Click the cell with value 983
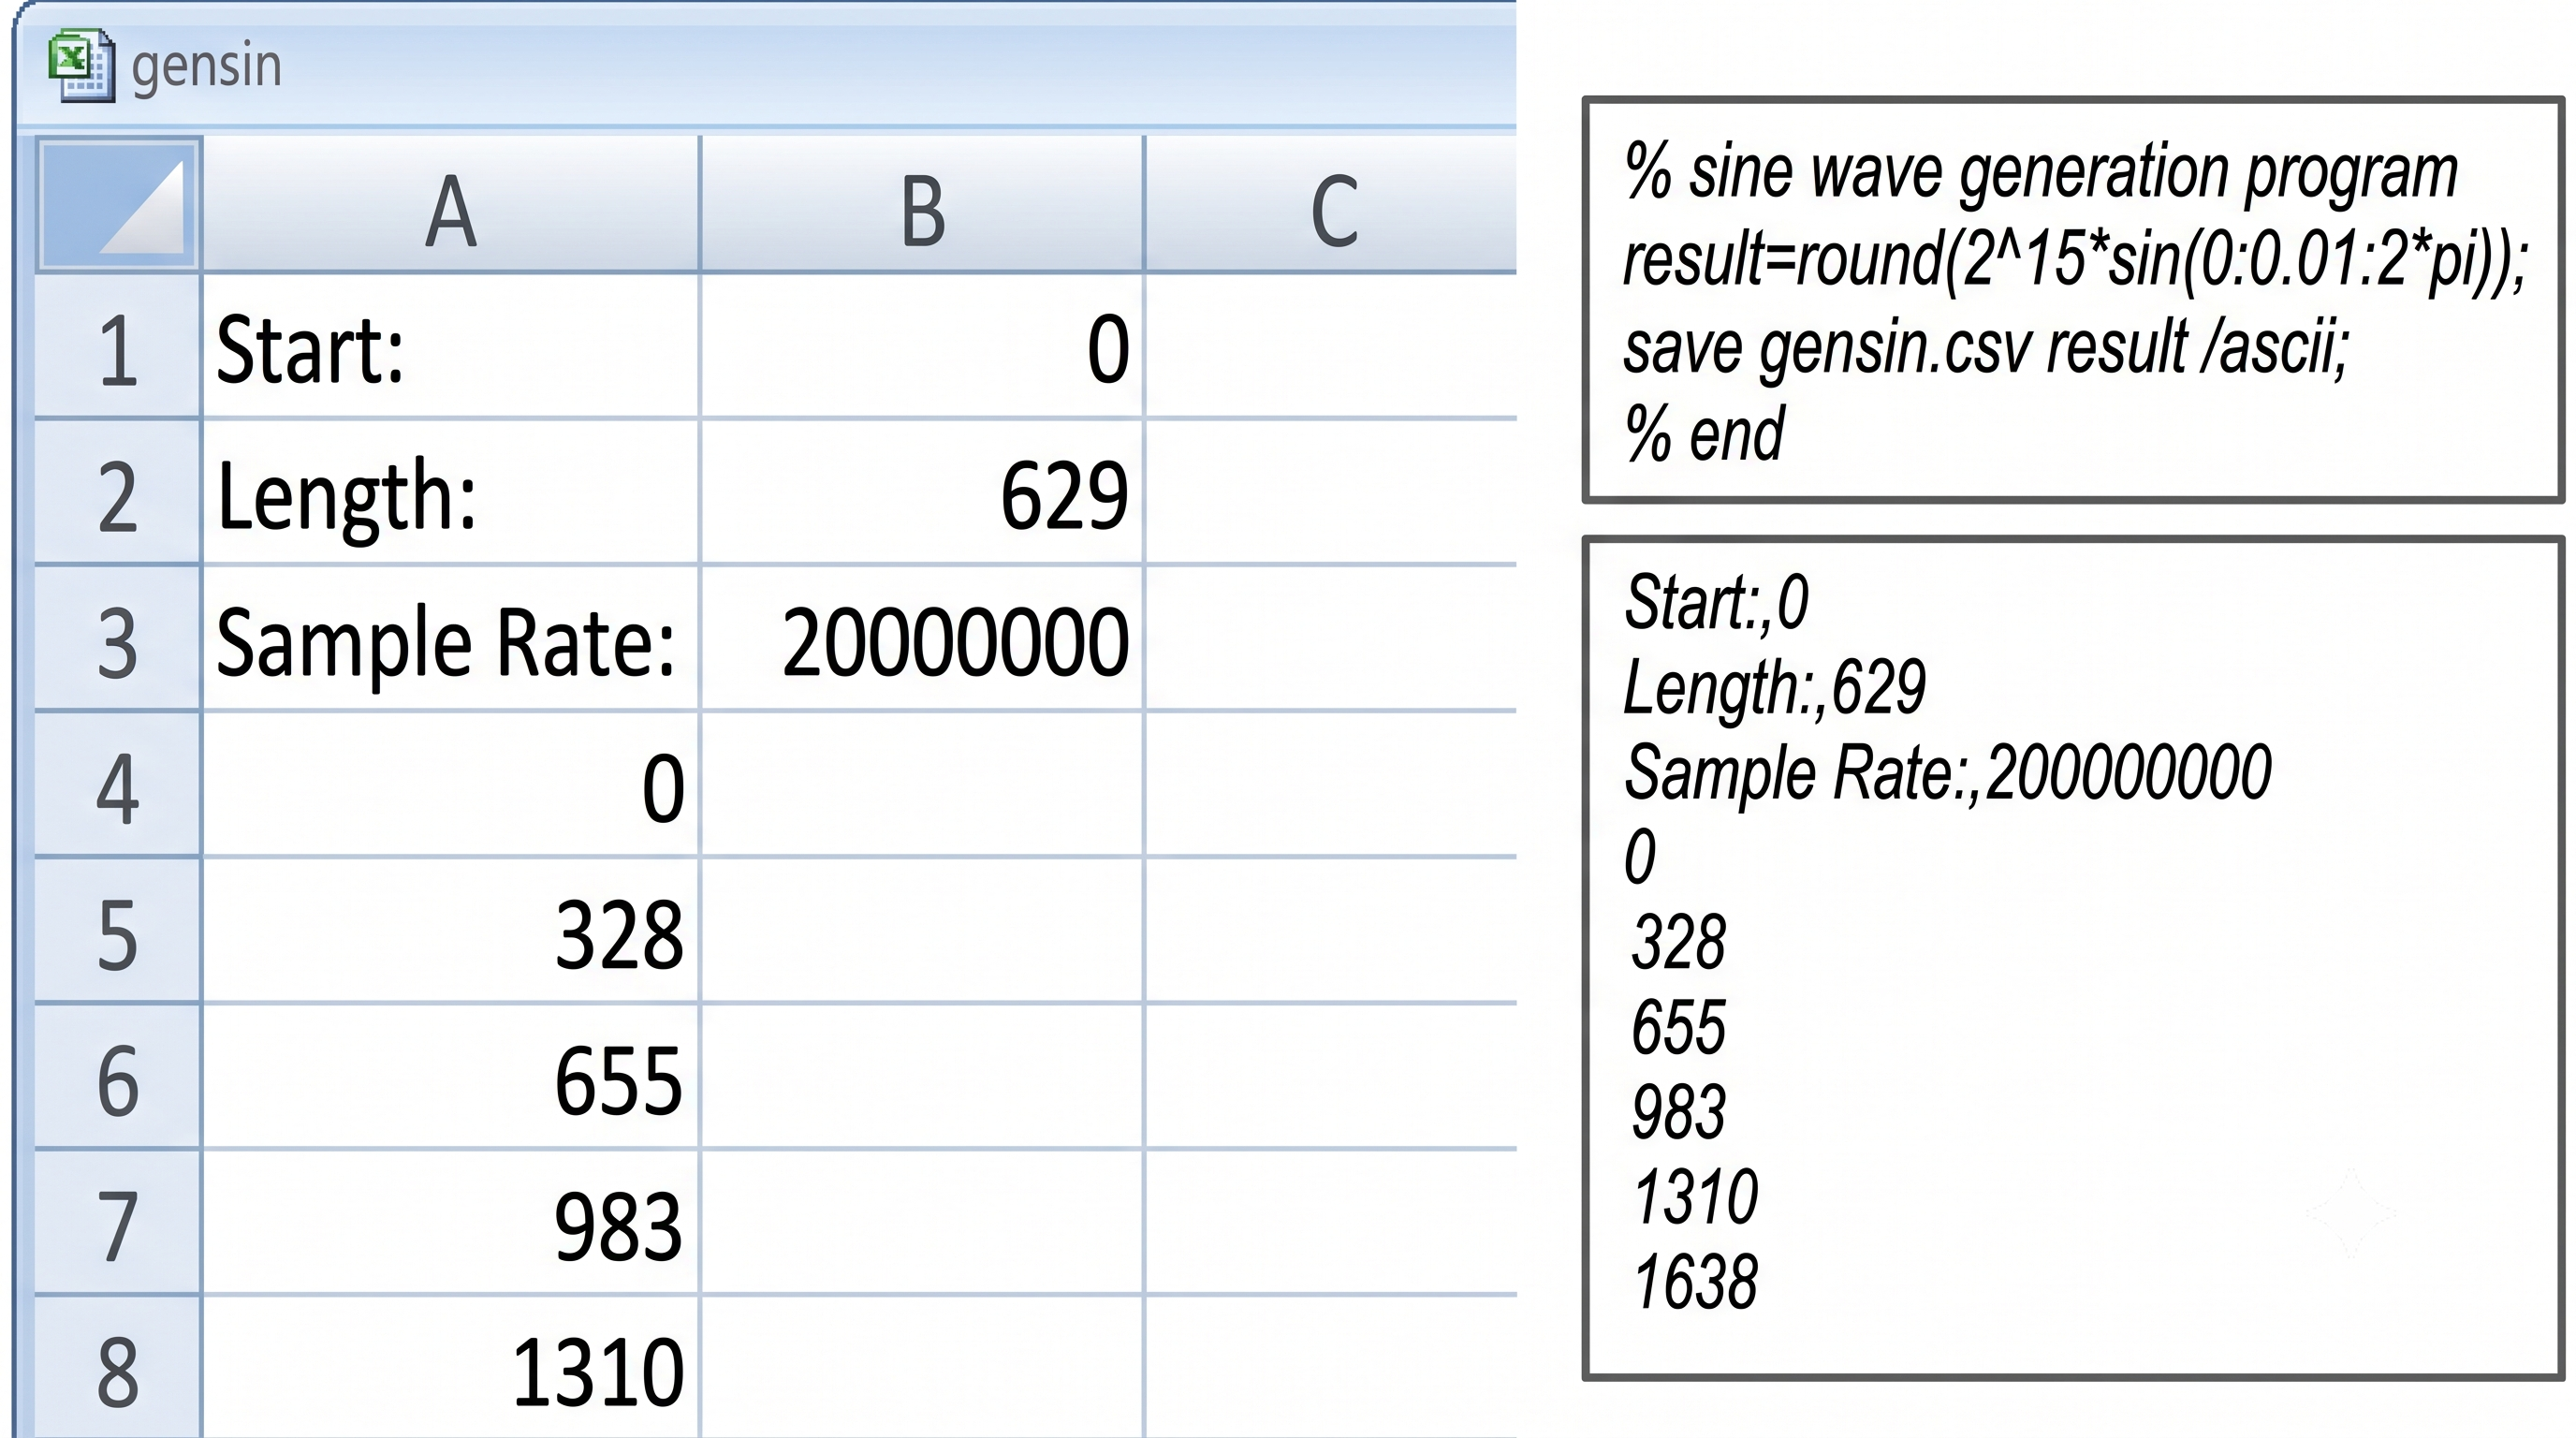2576x1438 pixels. tap(451, 1224)
